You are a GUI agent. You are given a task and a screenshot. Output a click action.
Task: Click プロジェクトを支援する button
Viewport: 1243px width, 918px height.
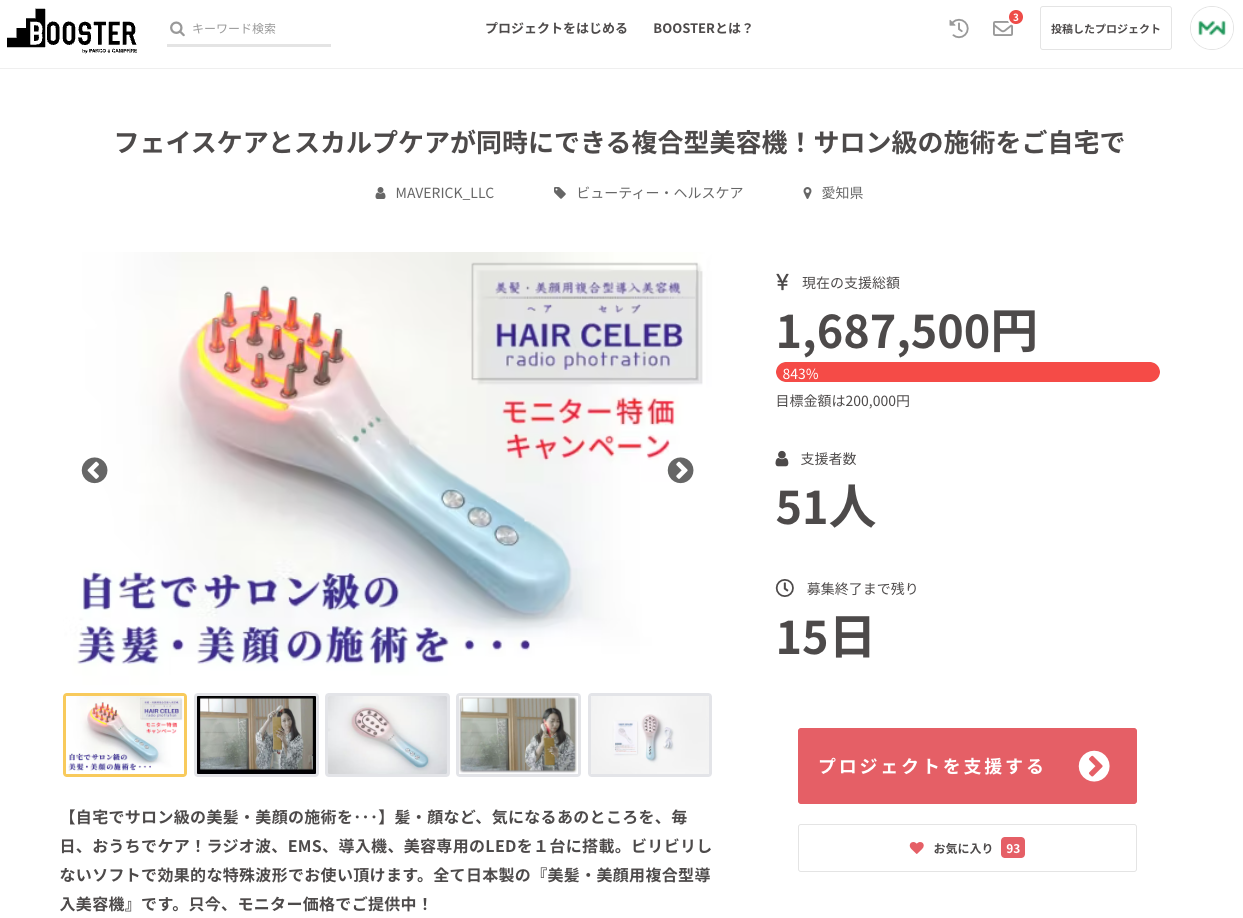pos(967,766)
